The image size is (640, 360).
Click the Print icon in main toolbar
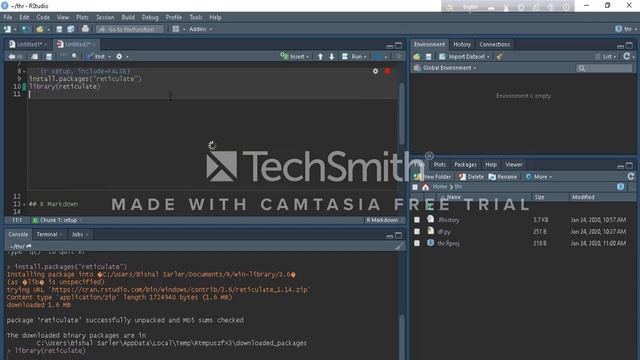[85, 29]
